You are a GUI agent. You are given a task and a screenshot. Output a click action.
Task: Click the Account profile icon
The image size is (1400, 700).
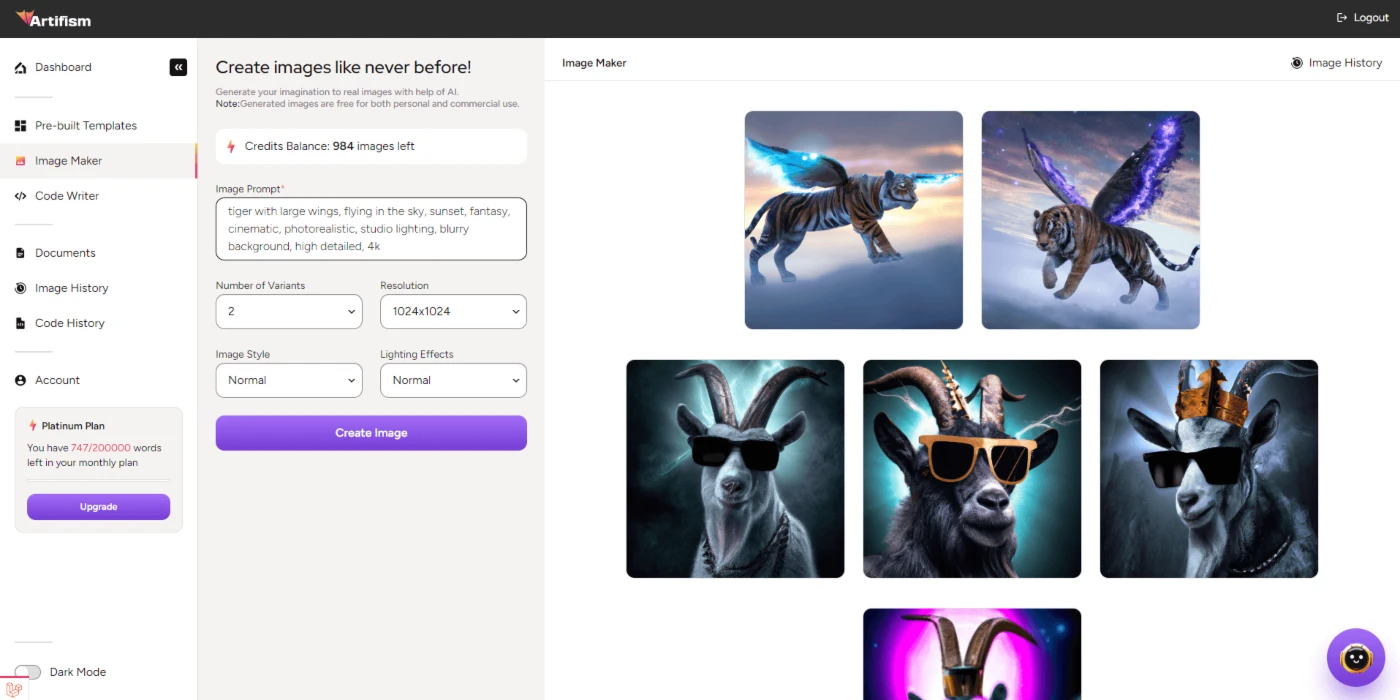pyautogui.click(x=20, y=380)
